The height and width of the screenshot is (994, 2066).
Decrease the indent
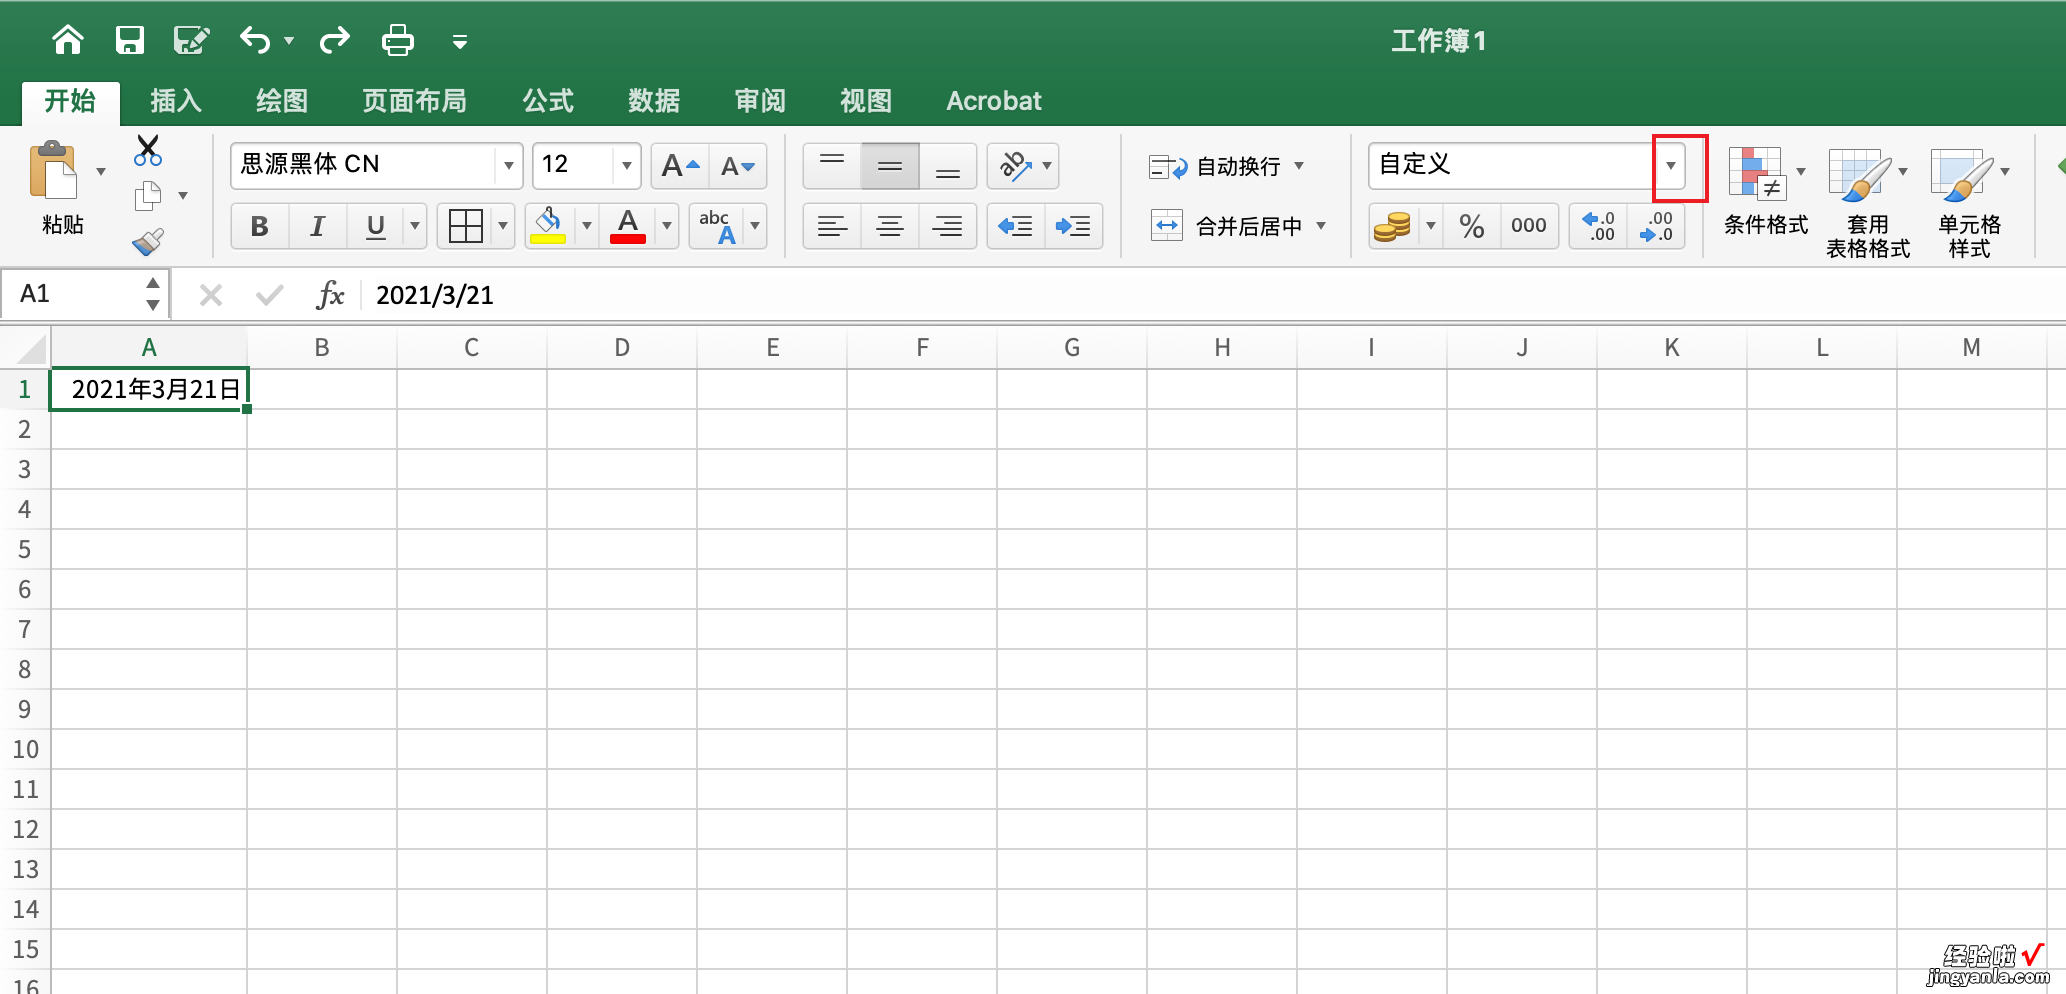point(1016,226)
